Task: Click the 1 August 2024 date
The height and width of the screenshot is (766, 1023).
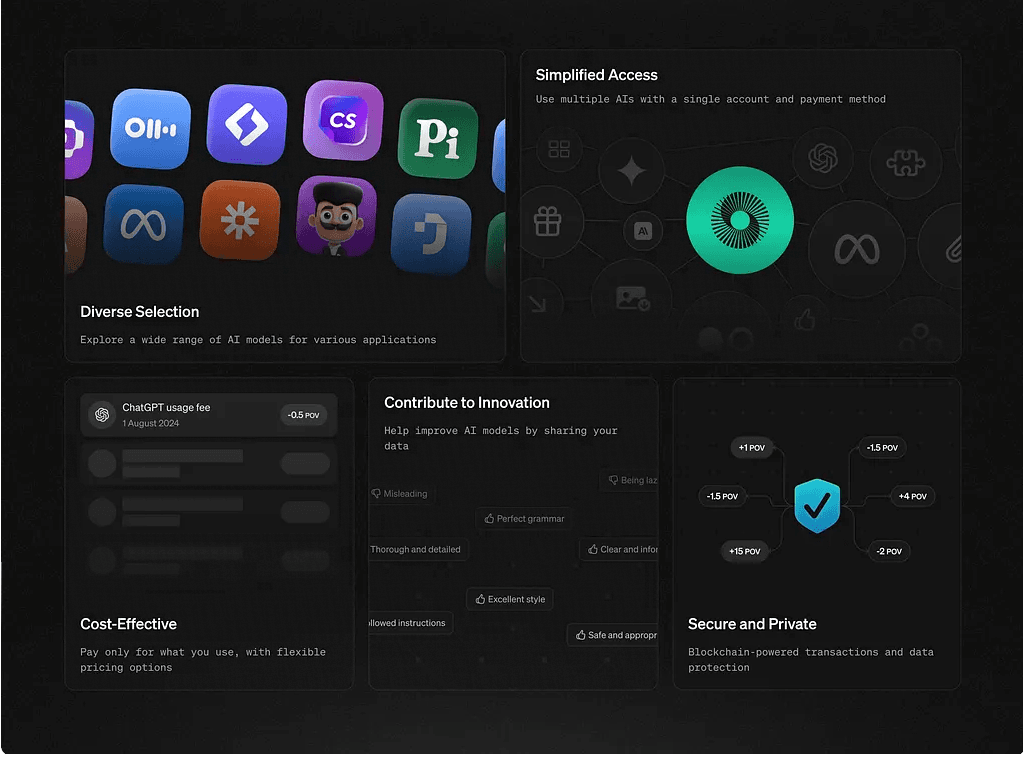Action: [151, 423]
